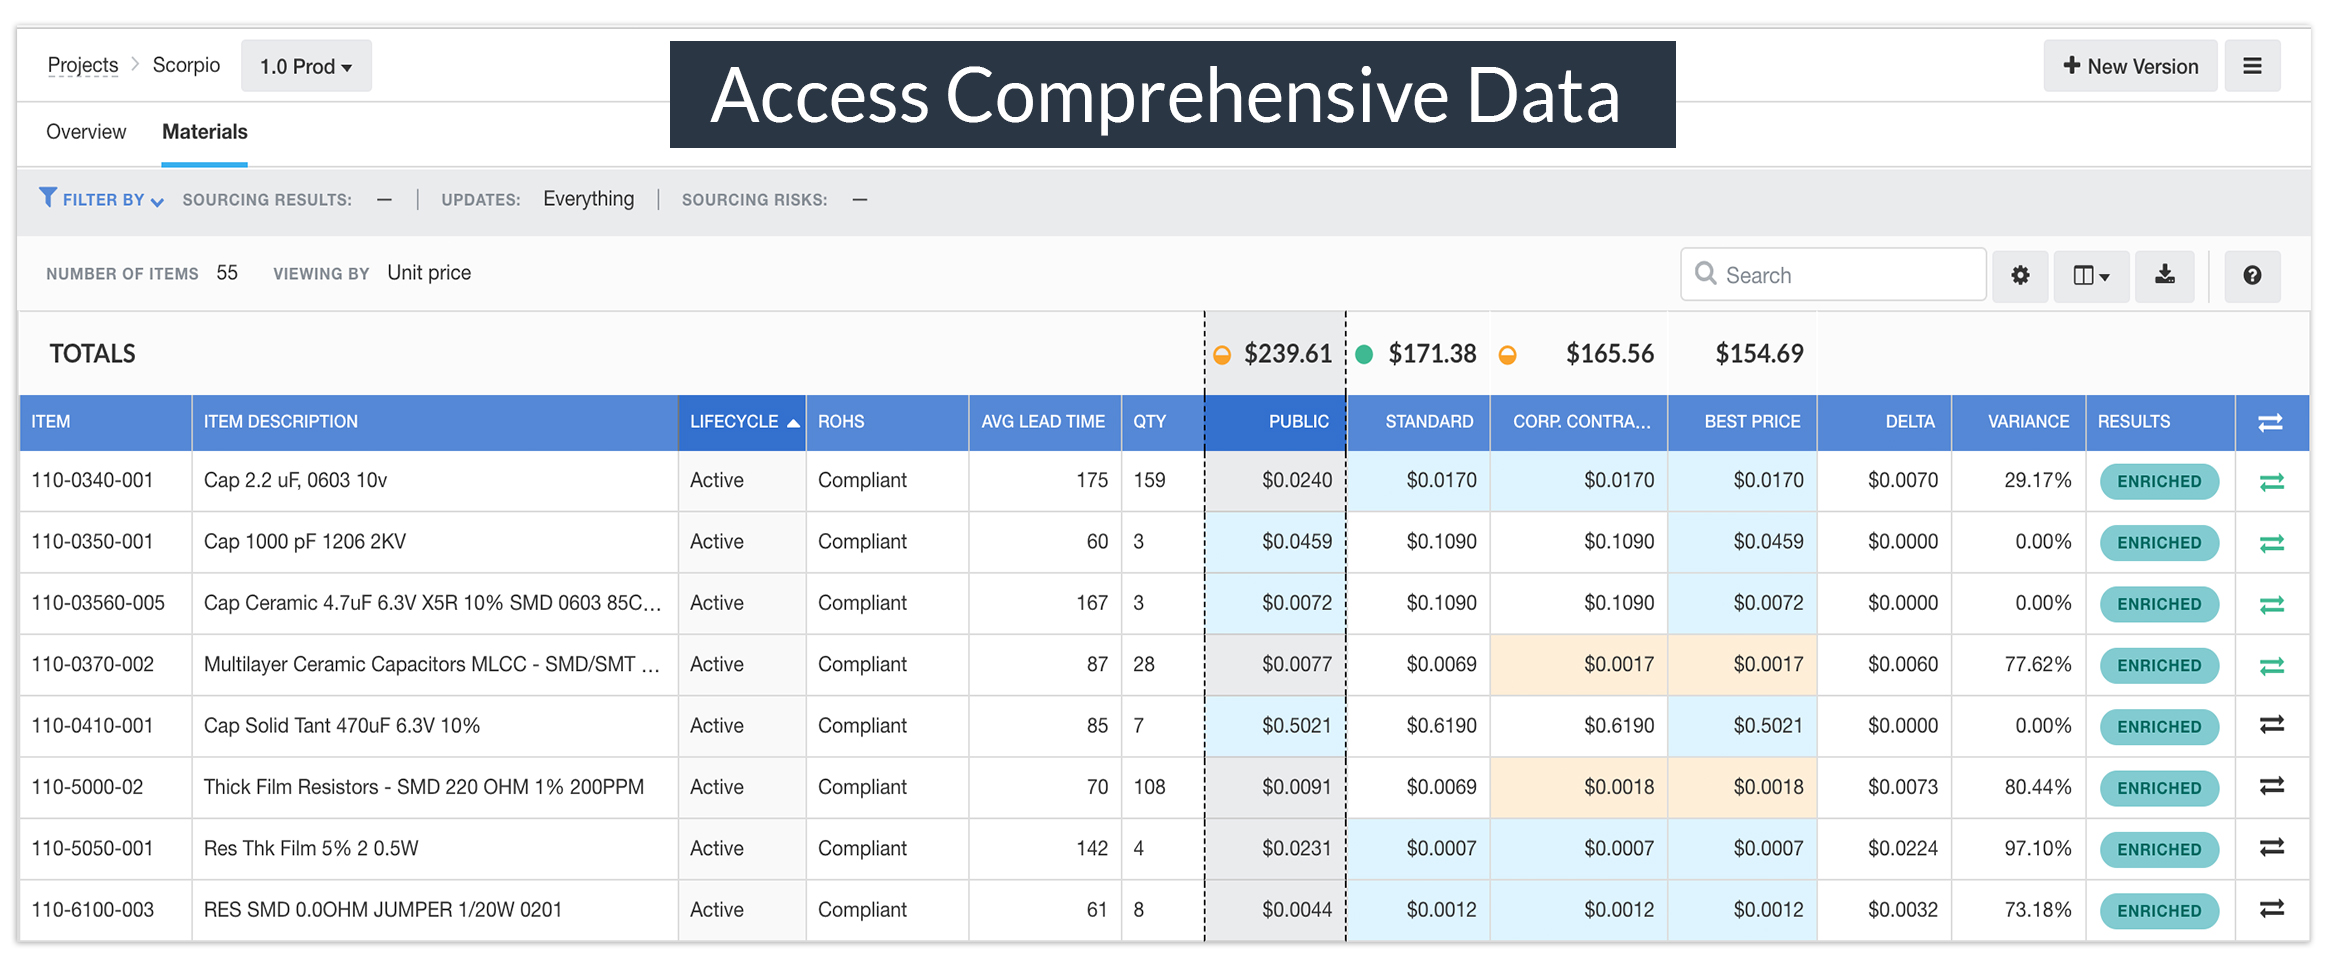
Task: Open the help question mark icon
Action: (x=2252, y=275)
